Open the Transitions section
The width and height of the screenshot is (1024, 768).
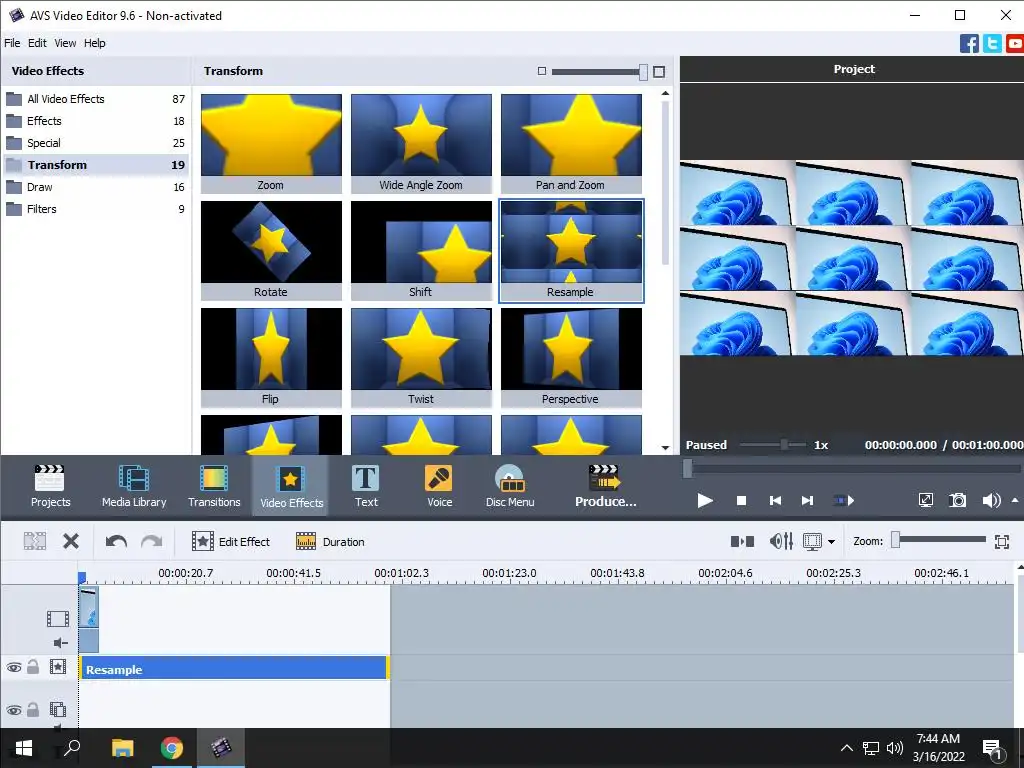(214, 486)
